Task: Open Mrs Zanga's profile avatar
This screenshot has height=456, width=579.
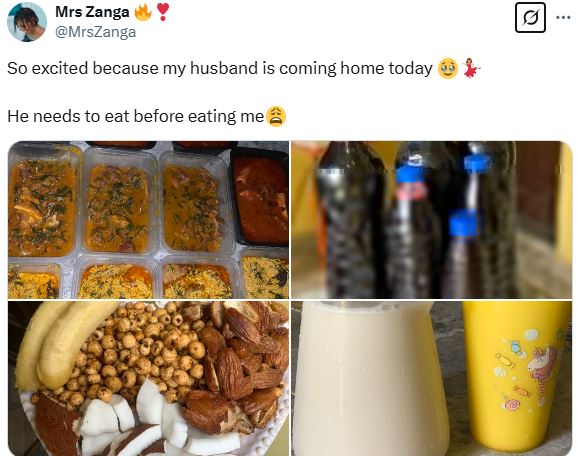Action: (x=27, y=22)
